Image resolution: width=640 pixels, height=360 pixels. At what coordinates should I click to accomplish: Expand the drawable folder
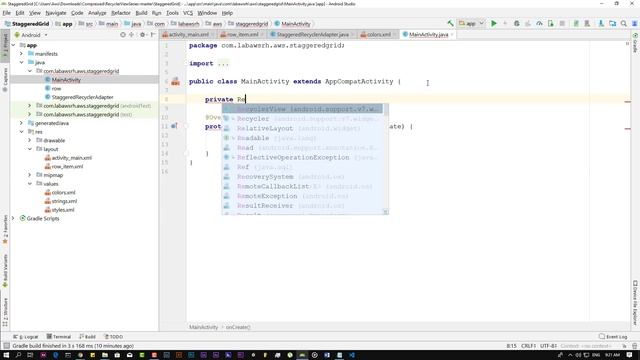[30, 140]
